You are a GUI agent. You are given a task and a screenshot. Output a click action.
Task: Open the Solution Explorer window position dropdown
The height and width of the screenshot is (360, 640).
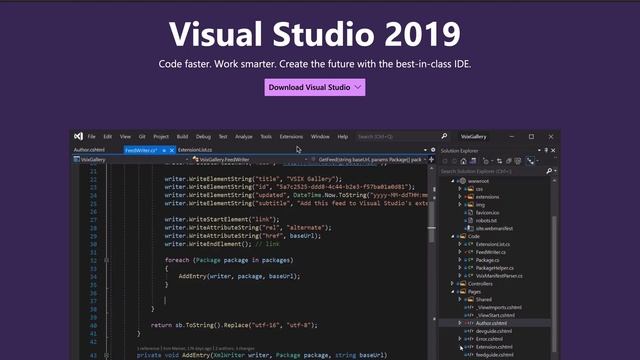pyautogui.click(x=539, y=150)
